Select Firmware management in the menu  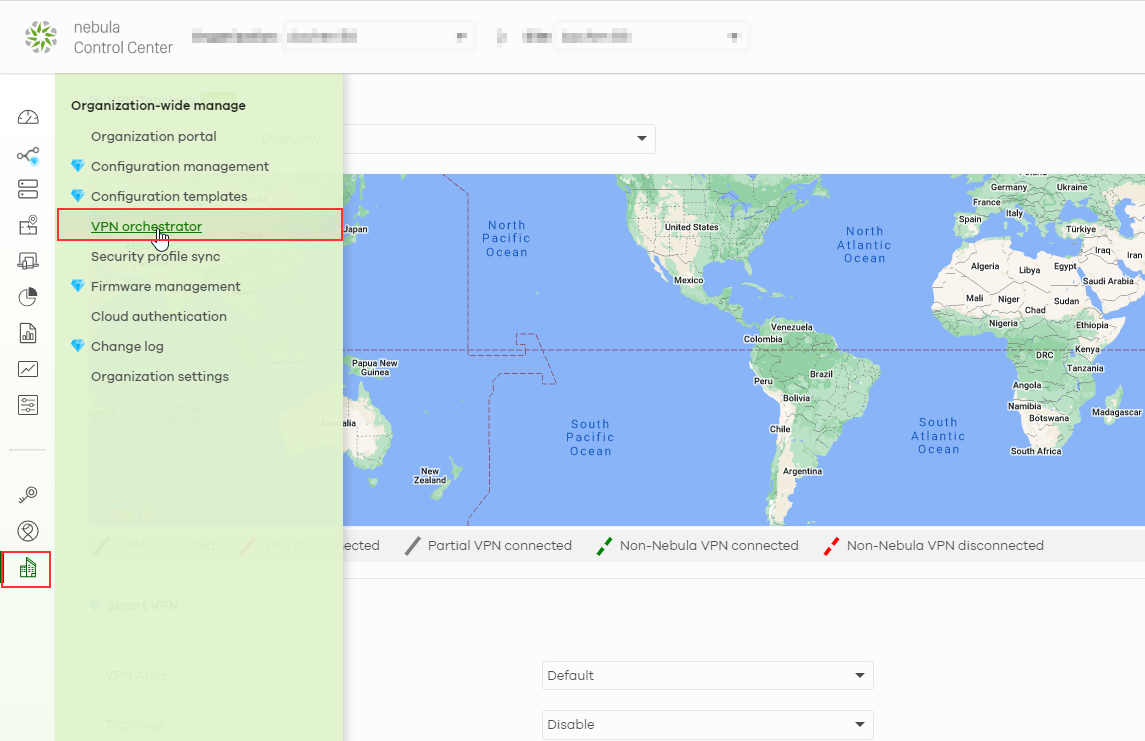[x=165, y=286]
